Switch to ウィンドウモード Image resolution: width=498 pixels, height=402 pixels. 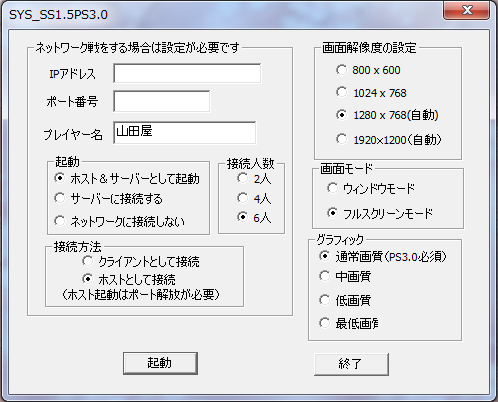point(371,189)
